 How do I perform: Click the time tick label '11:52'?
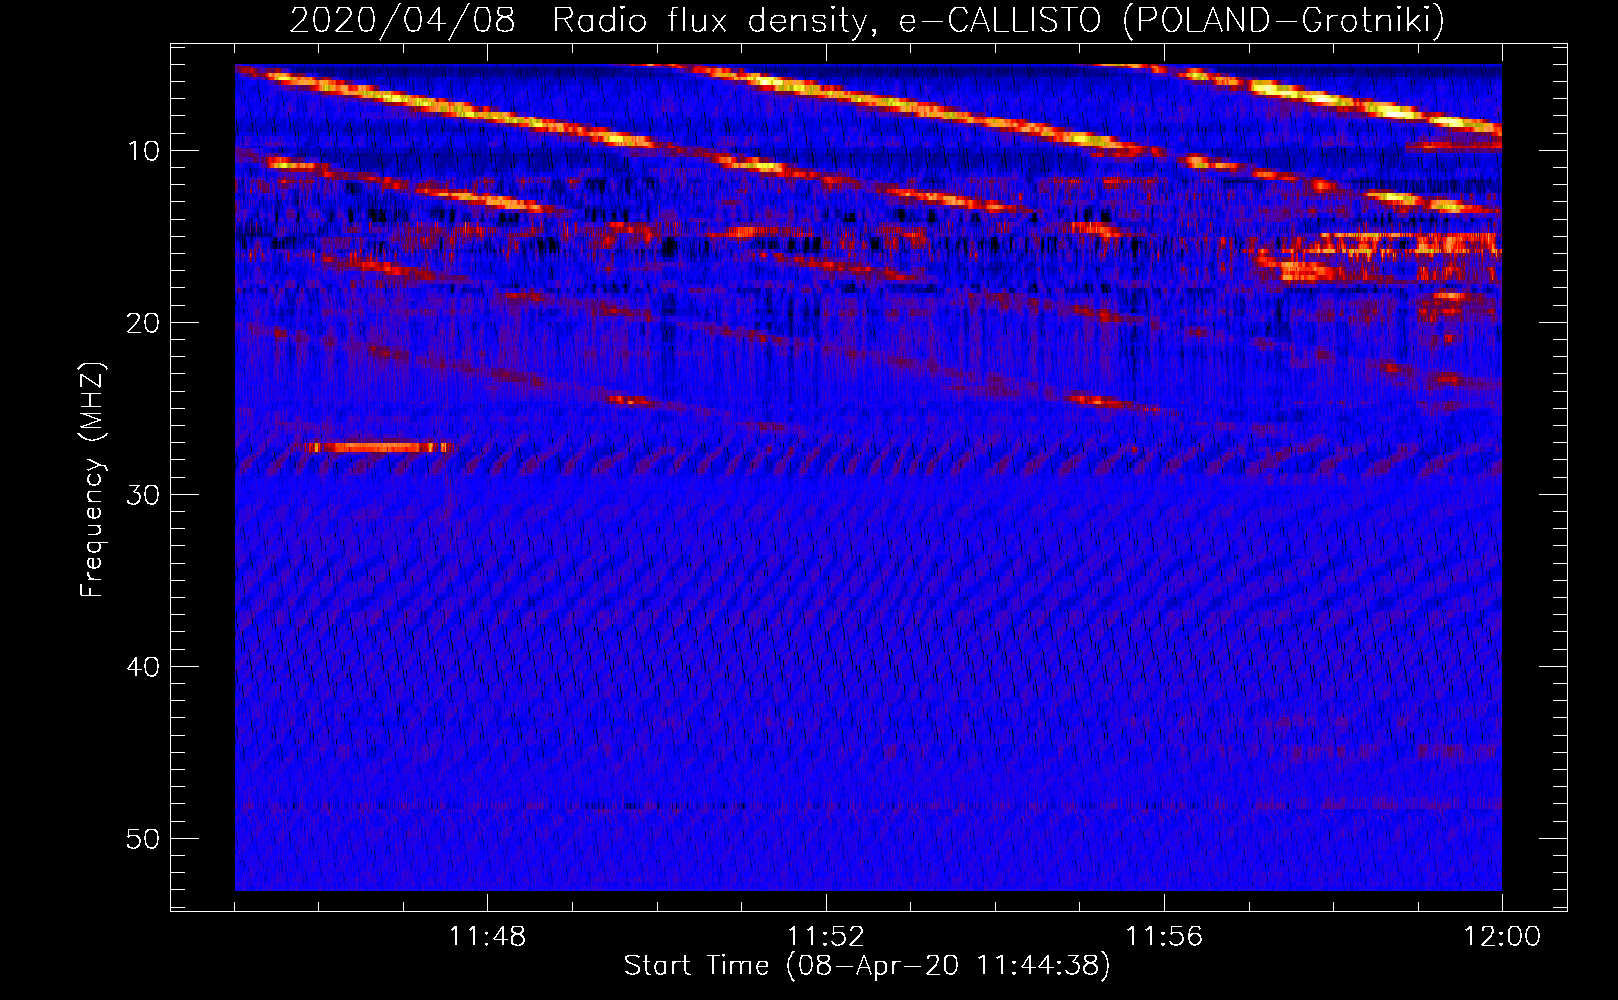pos(825,936)
